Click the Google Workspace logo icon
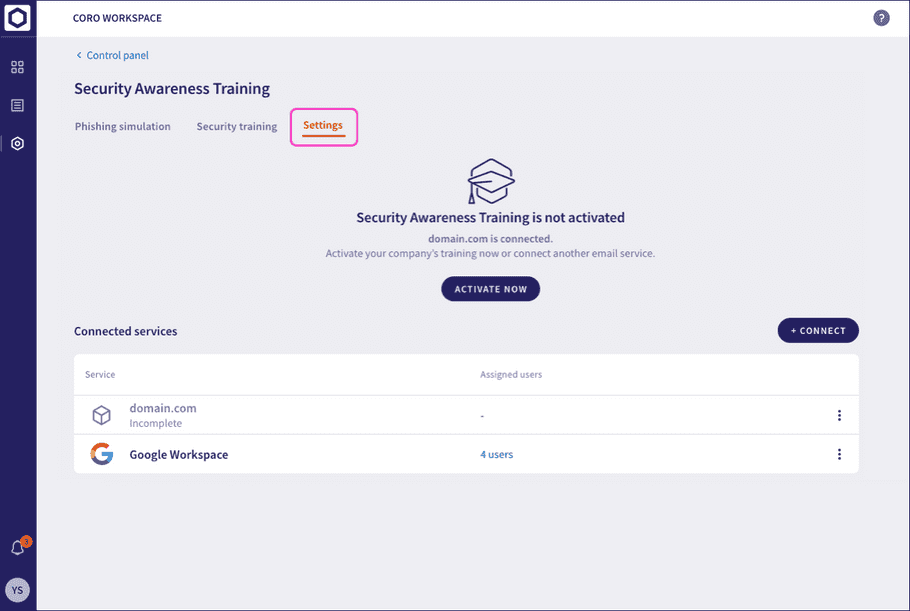The image size is (910, 611). tap(101, 454)
